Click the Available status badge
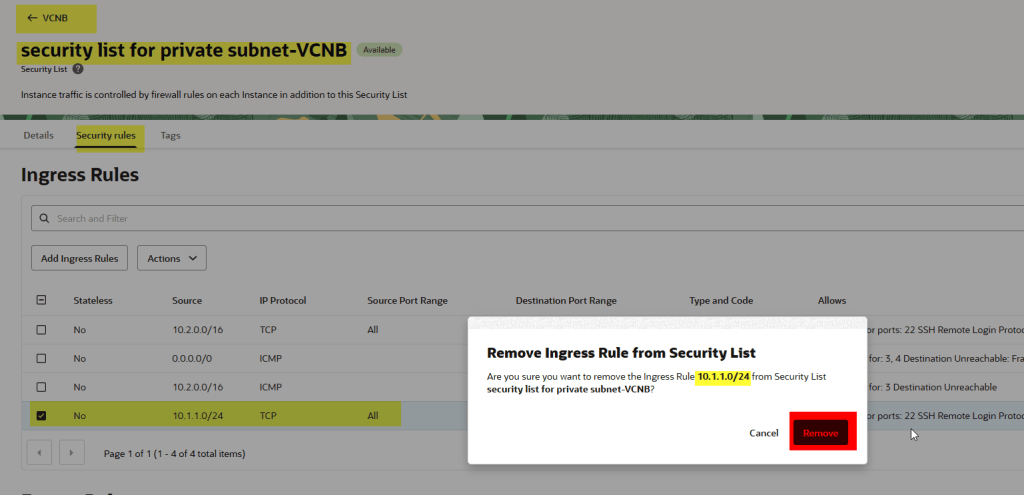 (x=379, y=50)
